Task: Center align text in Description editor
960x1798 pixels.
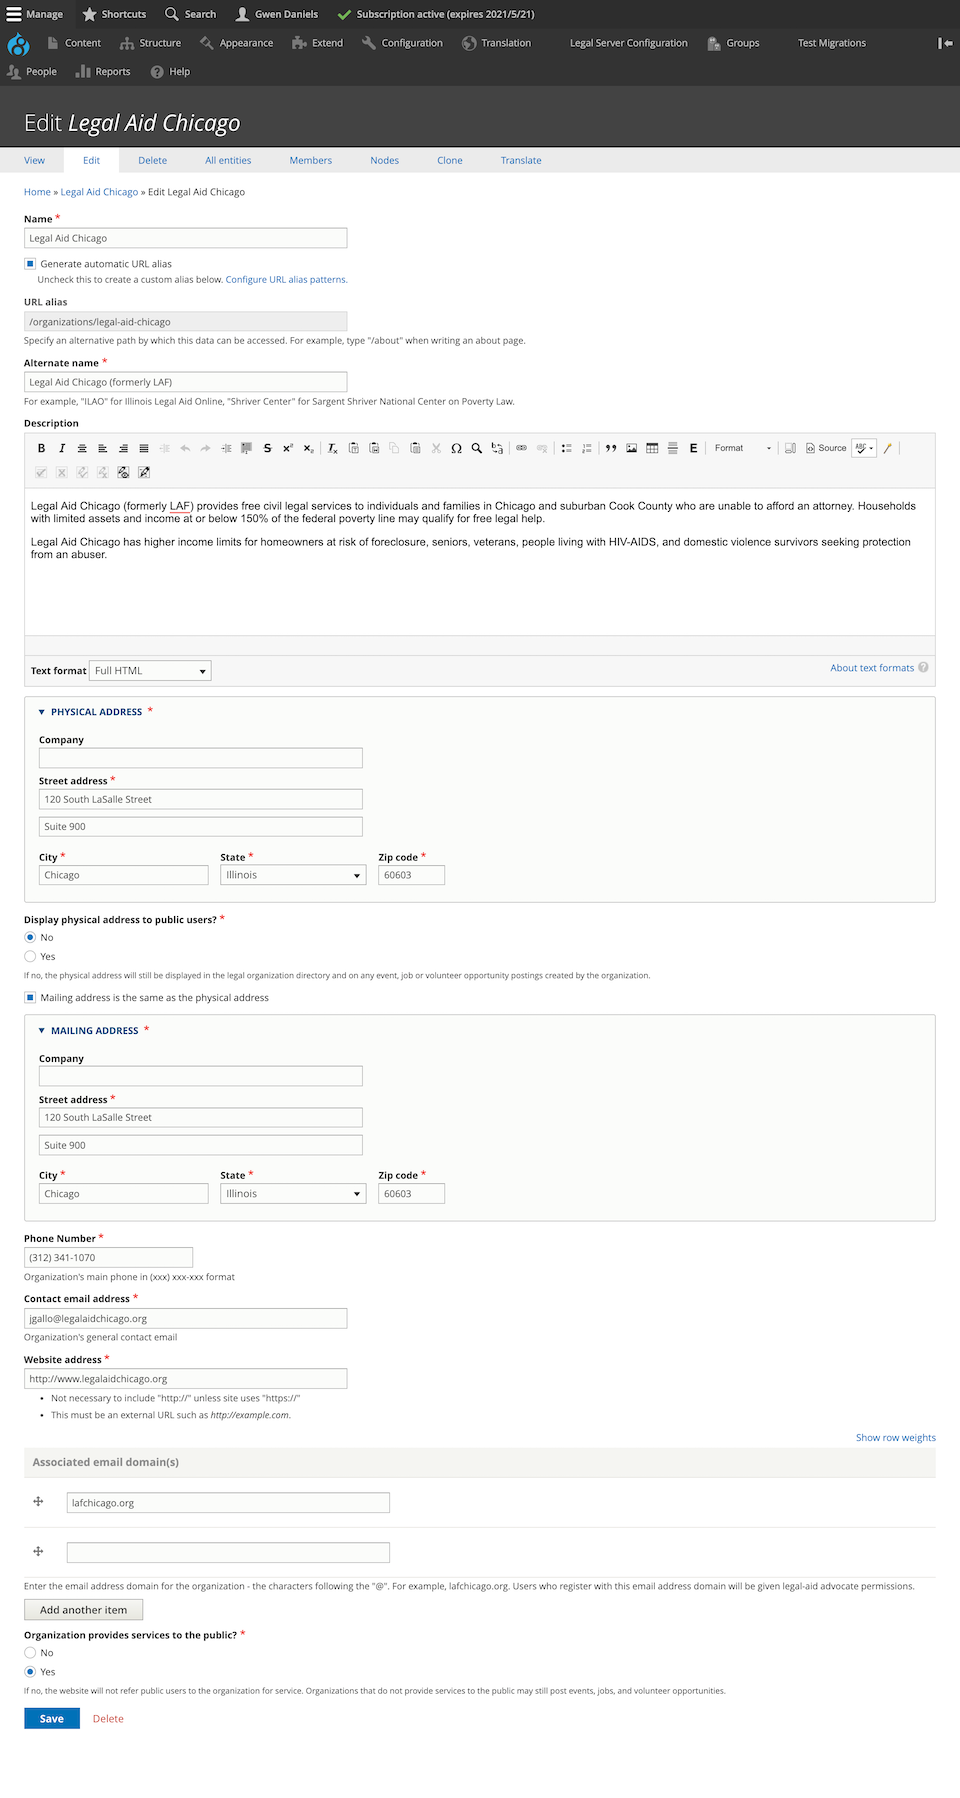Action: pos(82,448)
